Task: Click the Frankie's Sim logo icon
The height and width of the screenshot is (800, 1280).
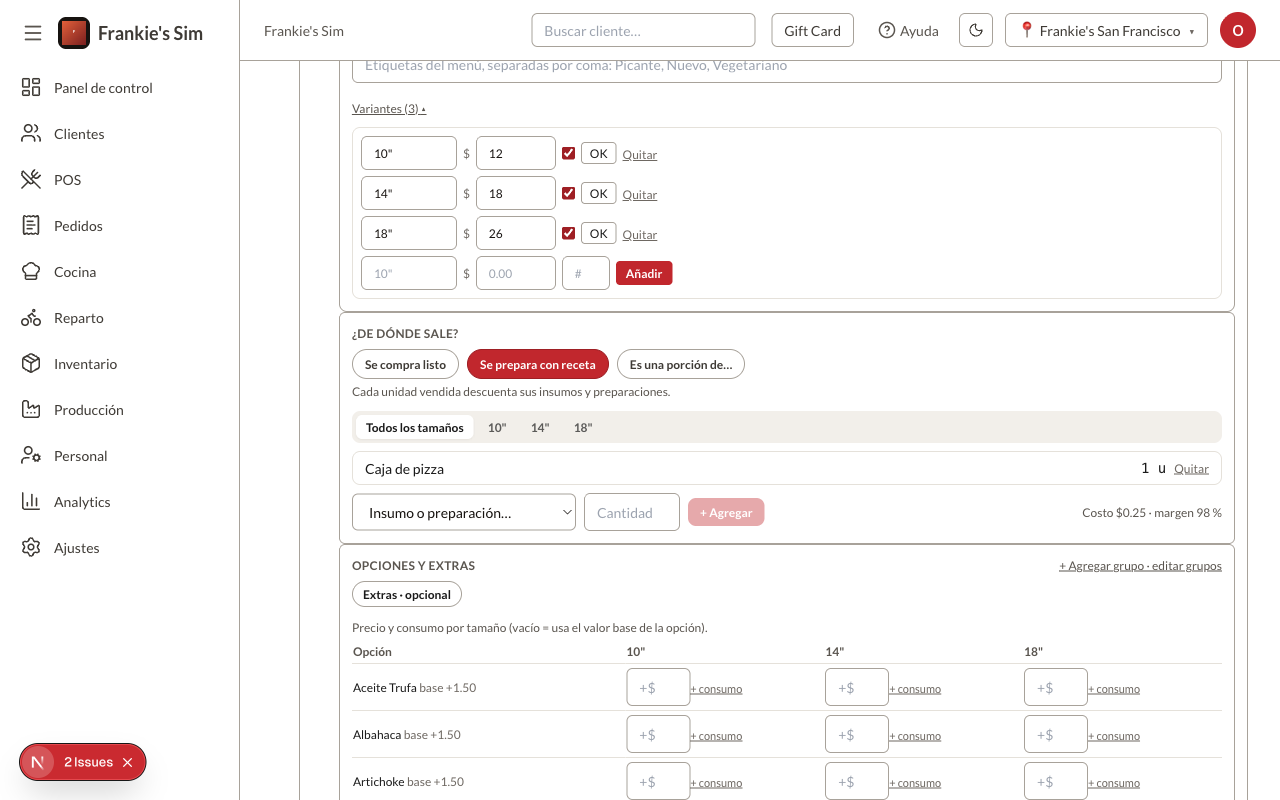Action: pos(74,33)
